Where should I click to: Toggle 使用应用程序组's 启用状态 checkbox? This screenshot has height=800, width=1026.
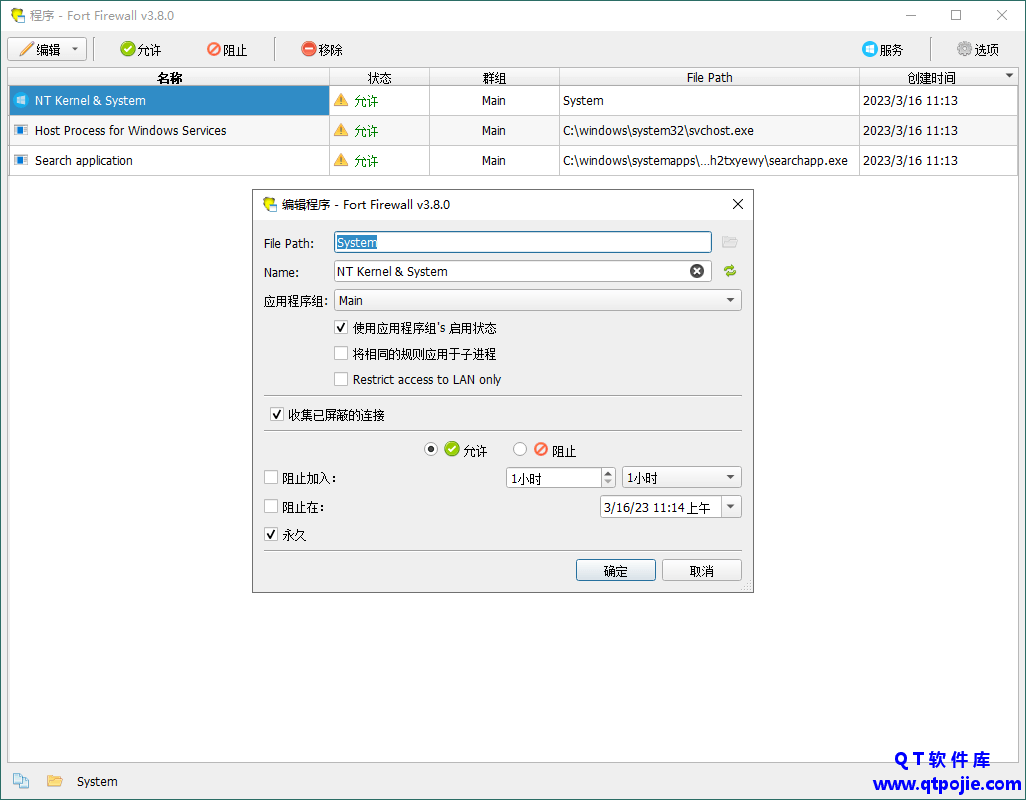click(341, 327)
